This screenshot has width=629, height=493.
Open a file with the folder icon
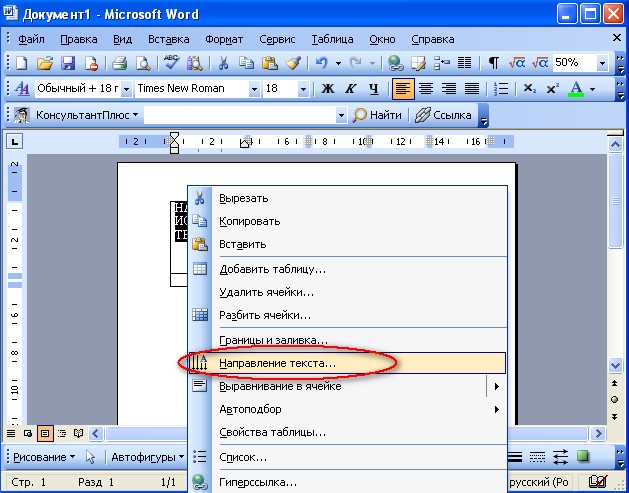pyautogui.click(x=45, y=63)
